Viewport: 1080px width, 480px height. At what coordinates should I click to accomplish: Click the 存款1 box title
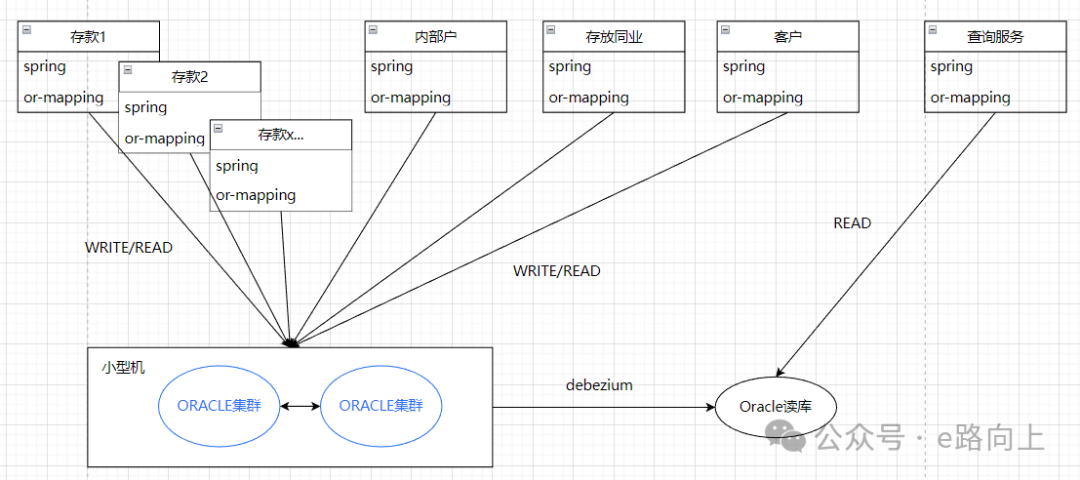(x=88, y=37)
